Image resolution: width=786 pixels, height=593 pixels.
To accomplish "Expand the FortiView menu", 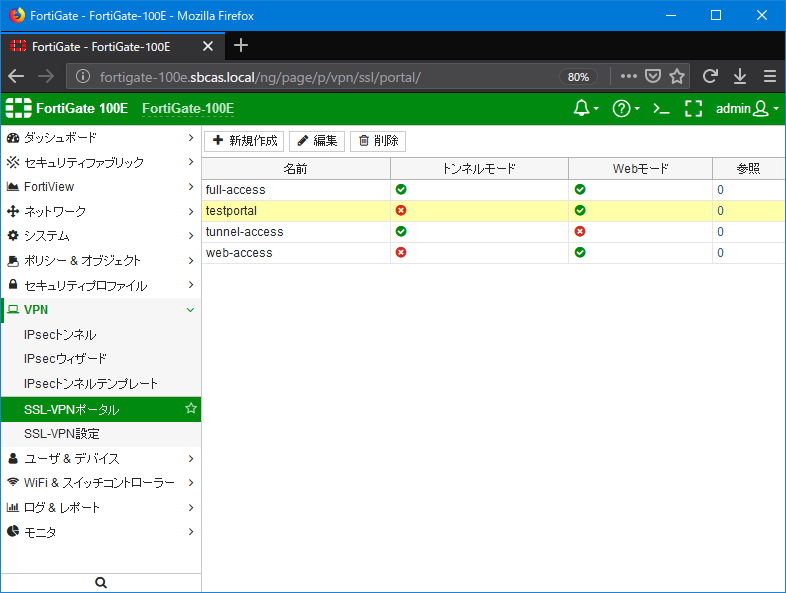I will (101, 186).
